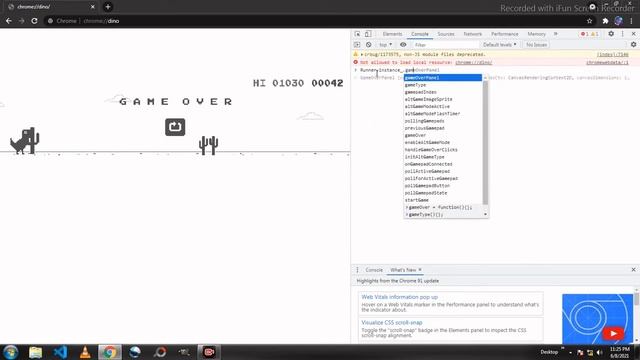Close the What's New tab
Viewport: 640px width, 360px height.
(420, 270)
